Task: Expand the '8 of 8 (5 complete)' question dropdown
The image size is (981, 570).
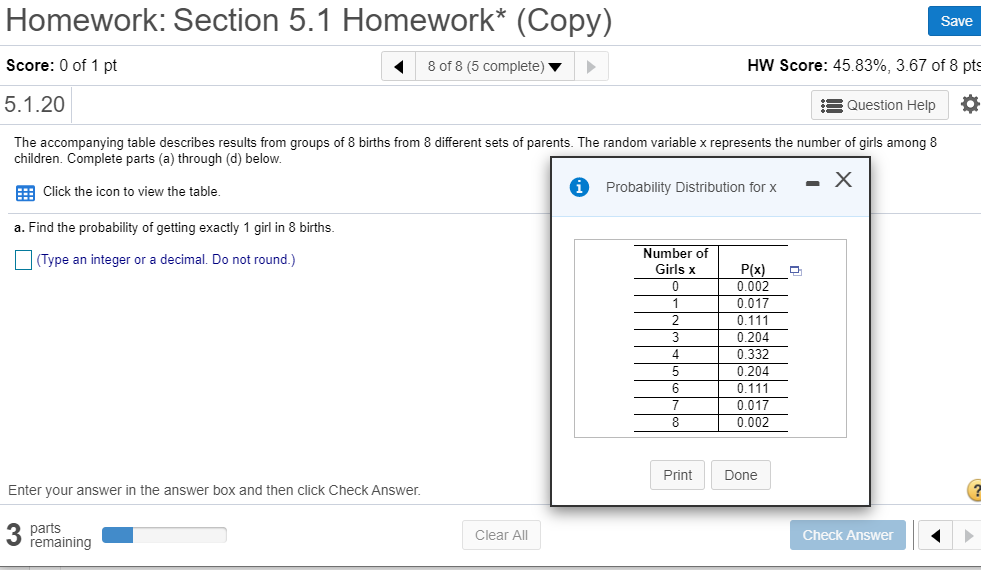Action: (x=495, y=66)
